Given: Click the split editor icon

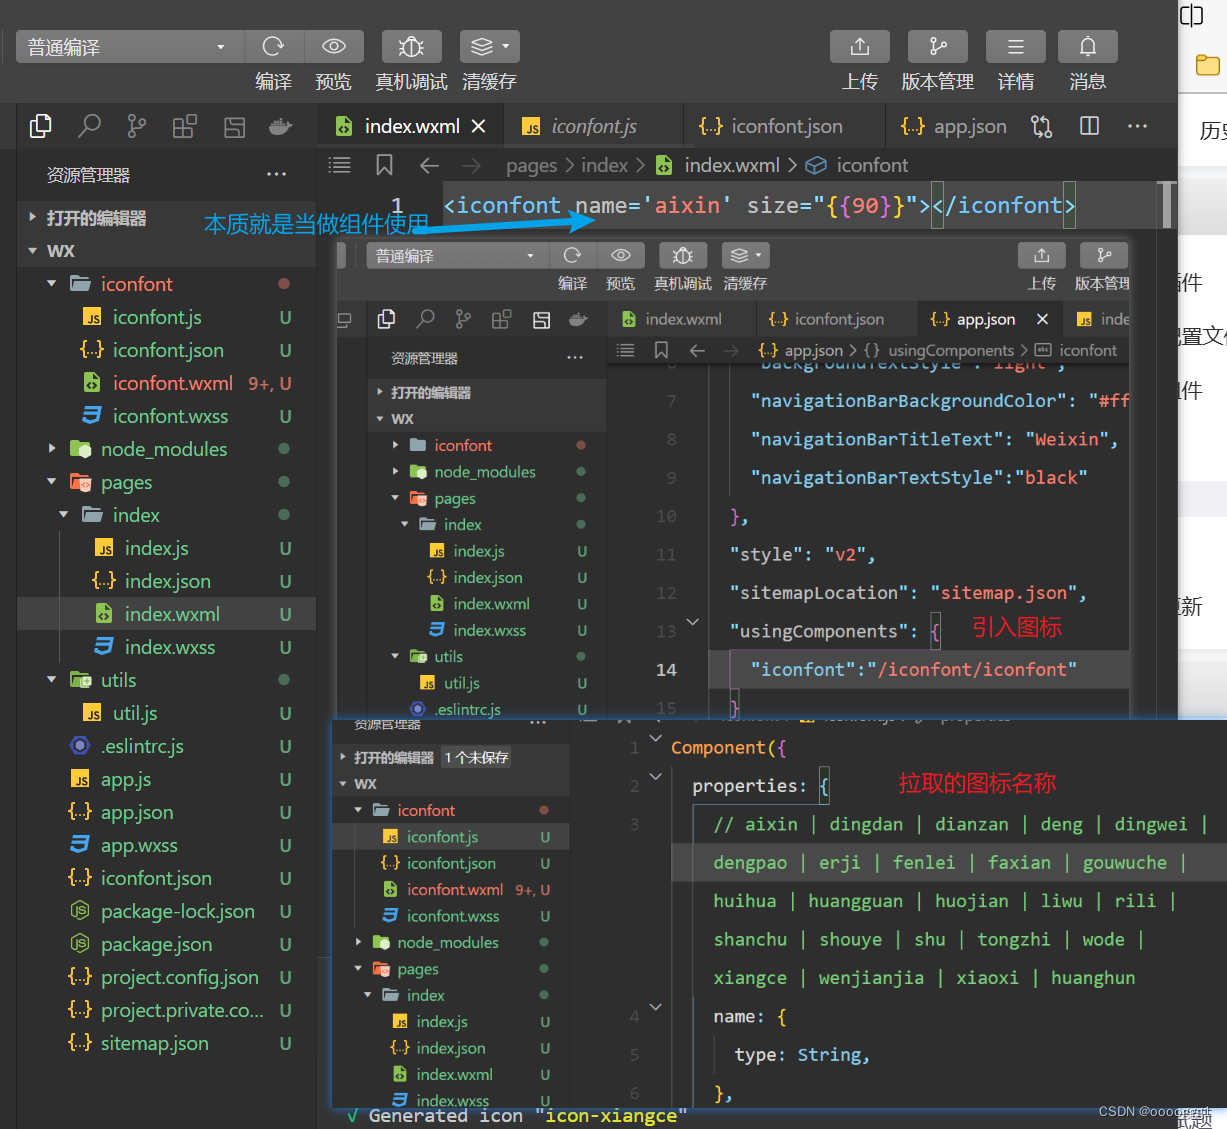Looking at the screenshot, I should click(1090, 126).
